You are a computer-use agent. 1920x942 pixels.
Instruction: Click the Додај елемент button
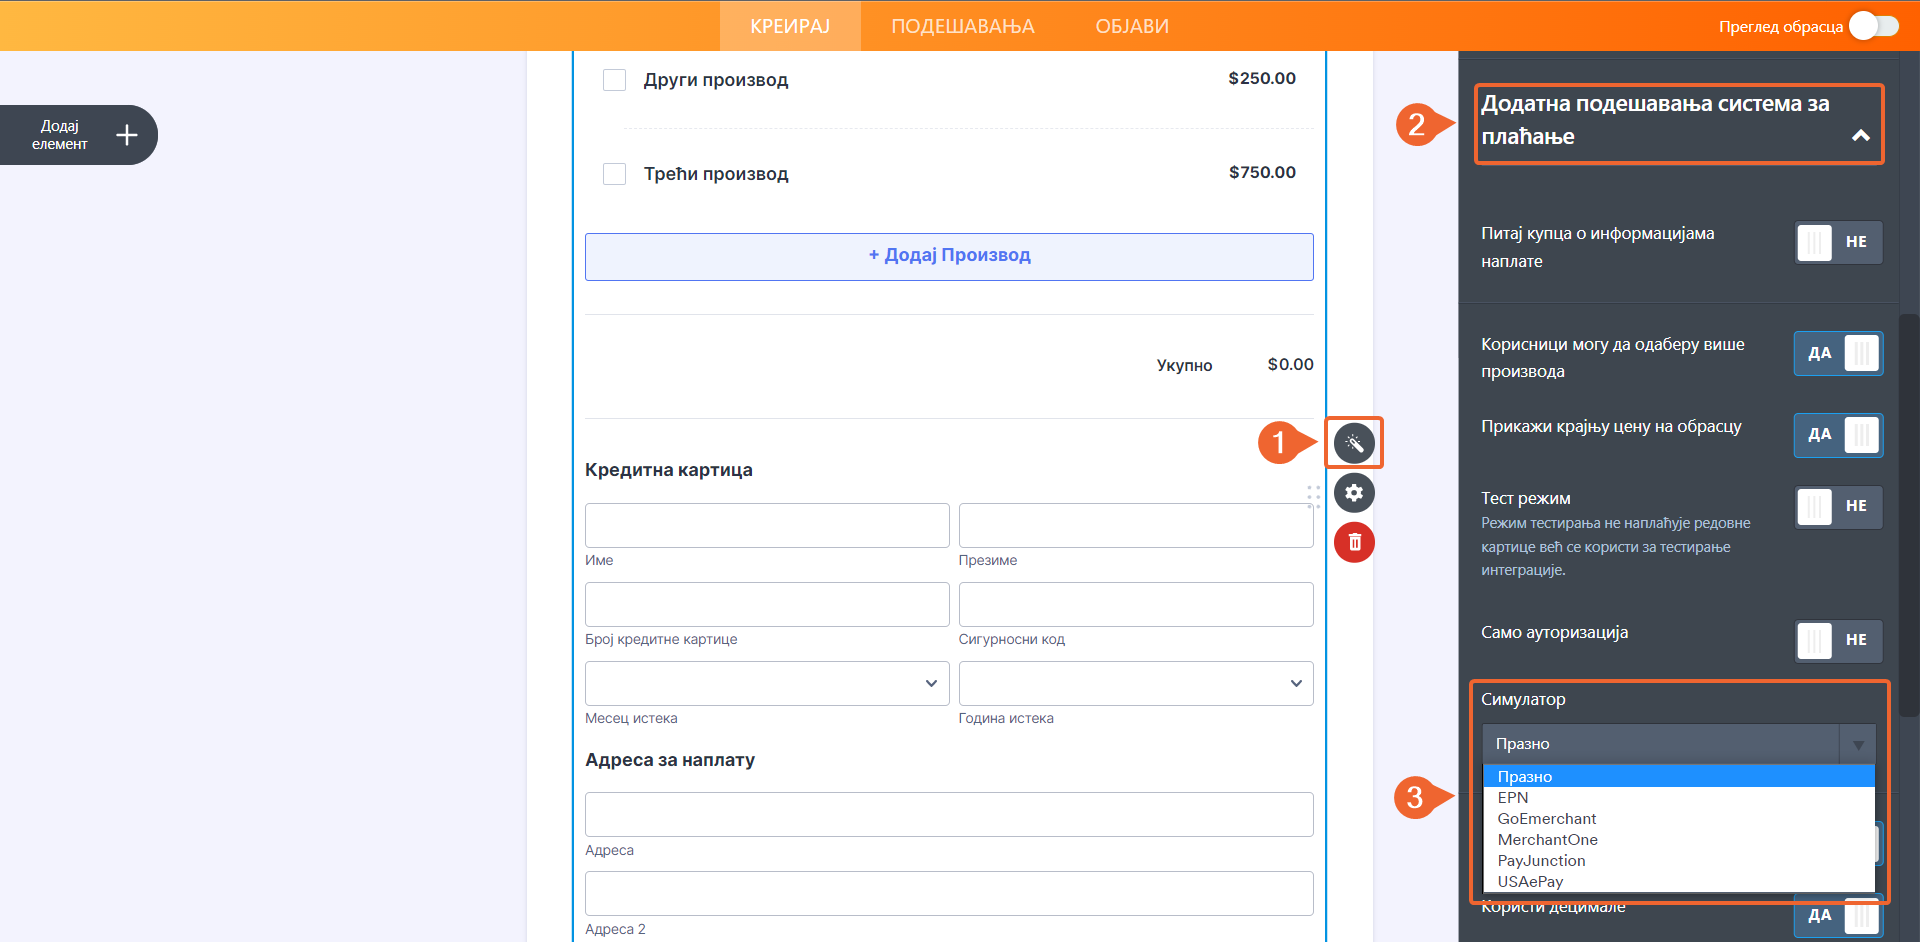pos(78,135)
